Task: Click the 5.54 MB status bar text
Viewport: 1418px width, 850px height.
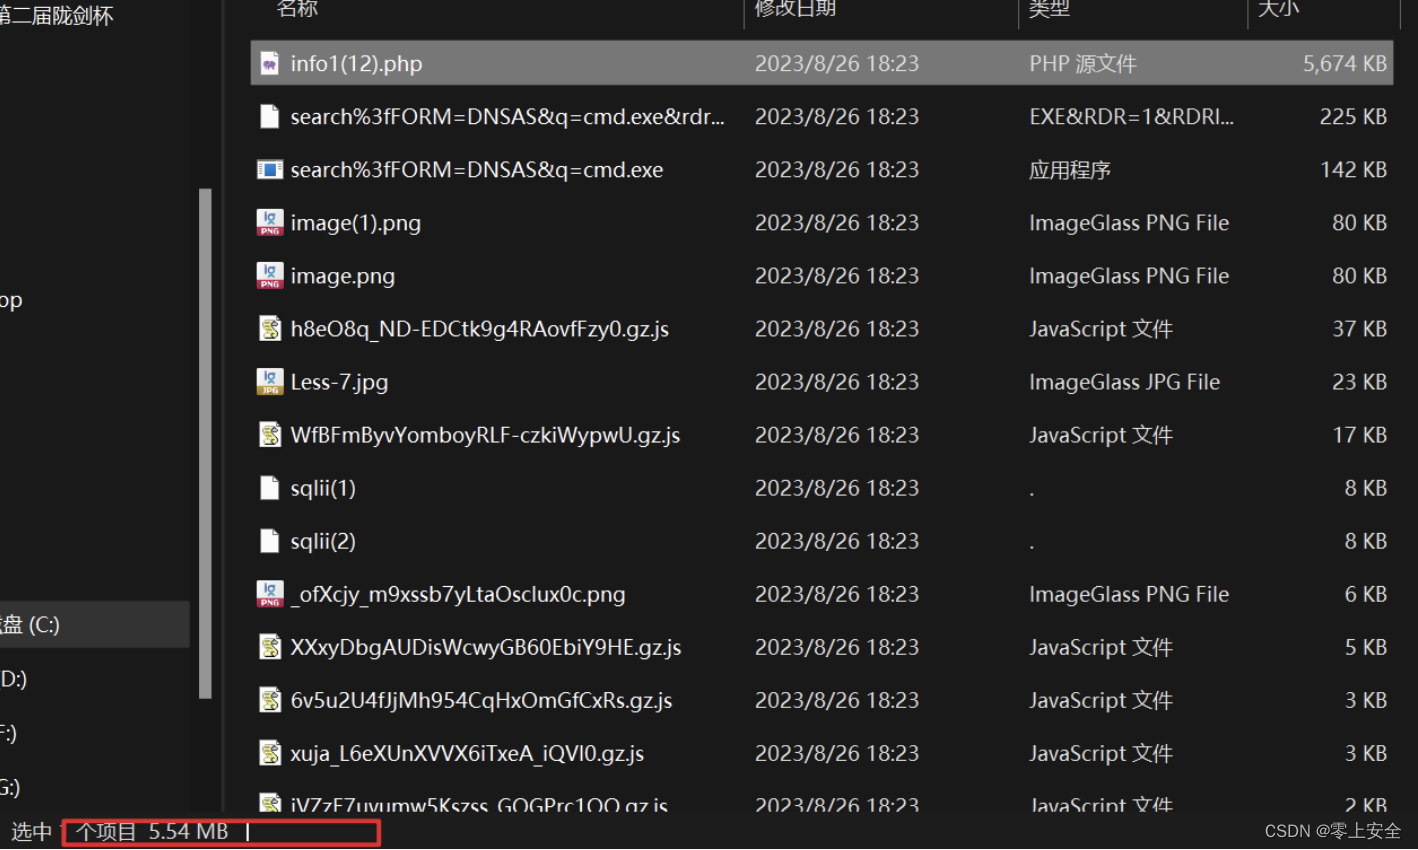Action: (x=189, y=832)
